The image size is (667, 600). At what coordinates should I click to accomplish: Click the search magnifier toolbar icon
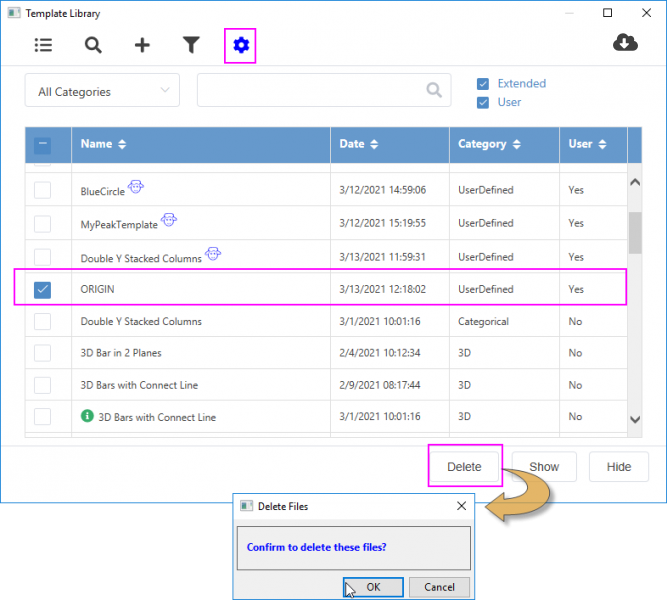click(93, 45)
